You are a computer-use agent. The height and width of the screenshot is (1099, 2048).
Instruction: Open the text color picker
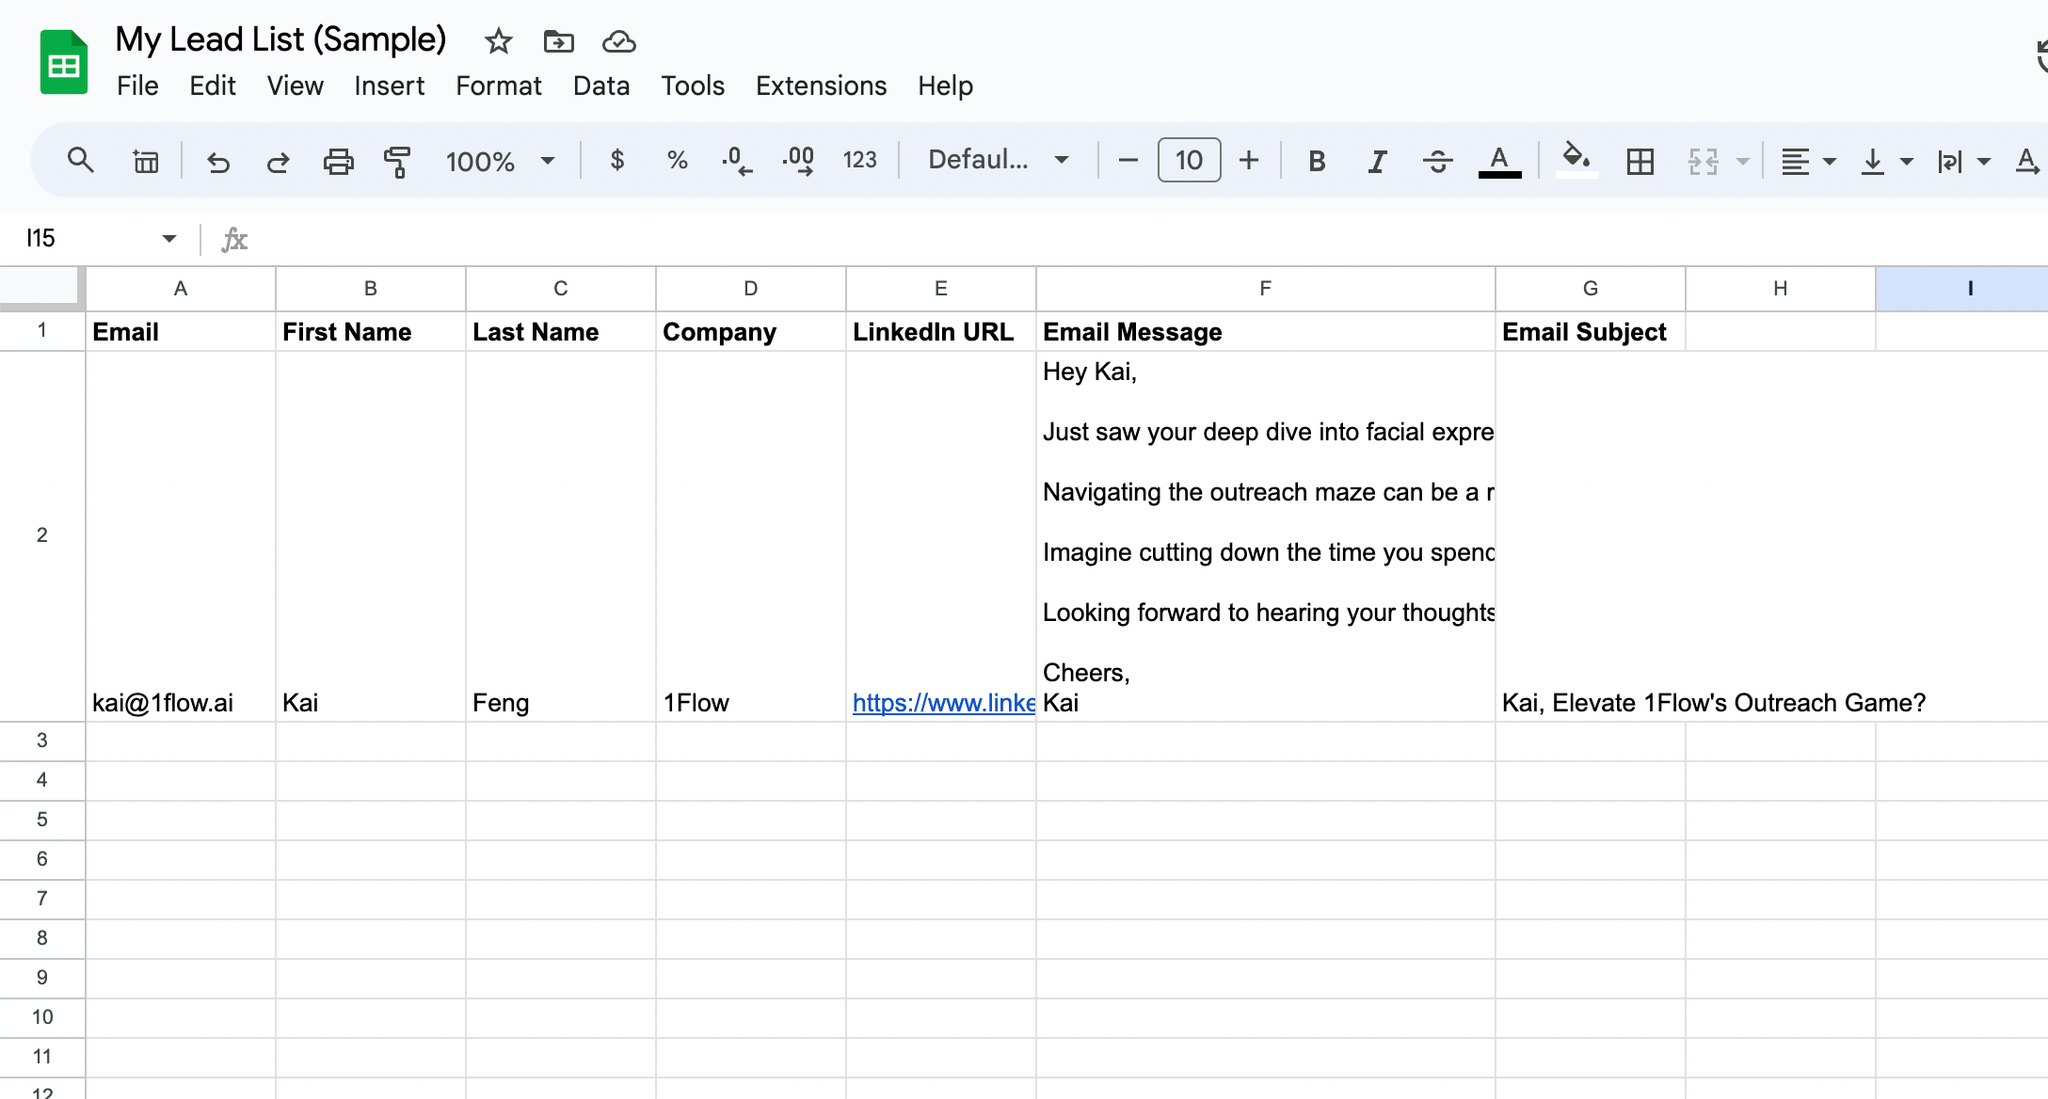pos(1499,161)
